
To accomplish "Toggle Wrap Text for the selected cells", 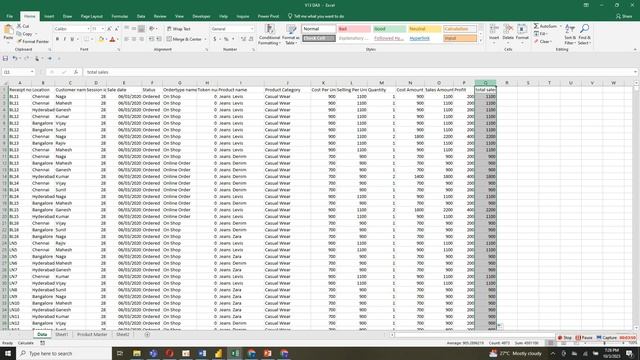I will (x=179, y=29).
